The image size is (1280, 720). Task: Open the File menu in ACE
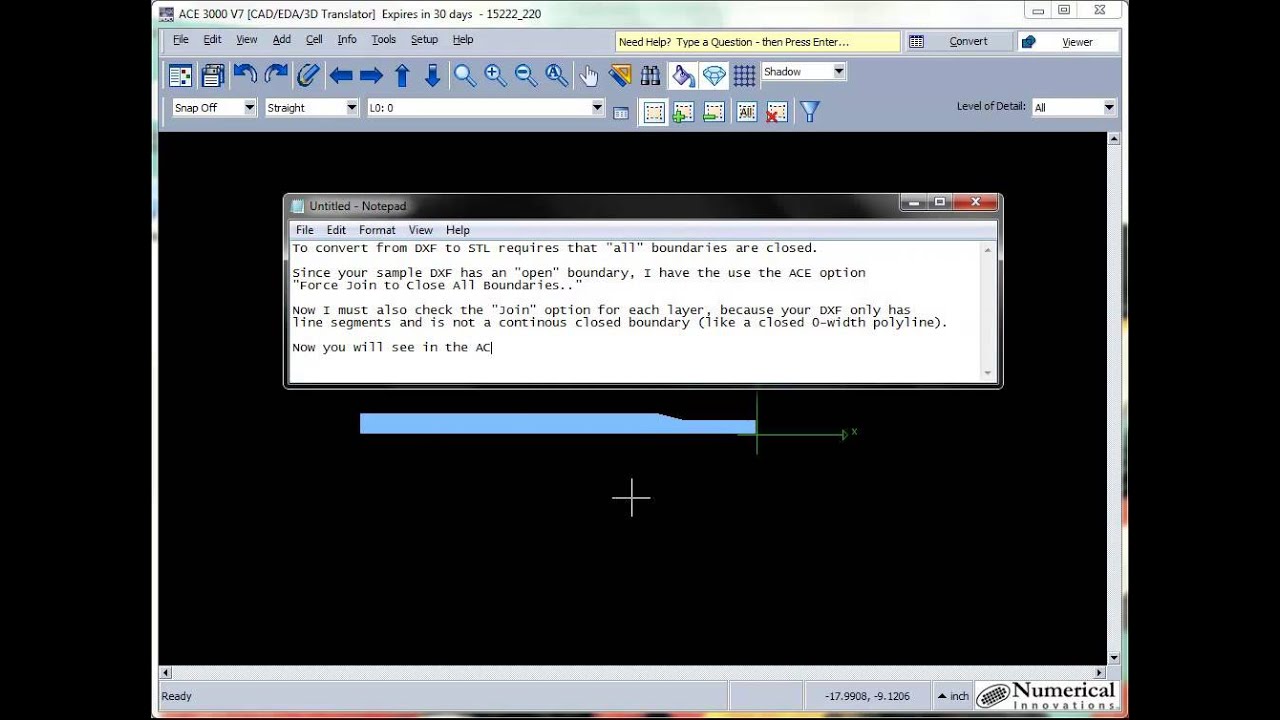pos(181,40)
